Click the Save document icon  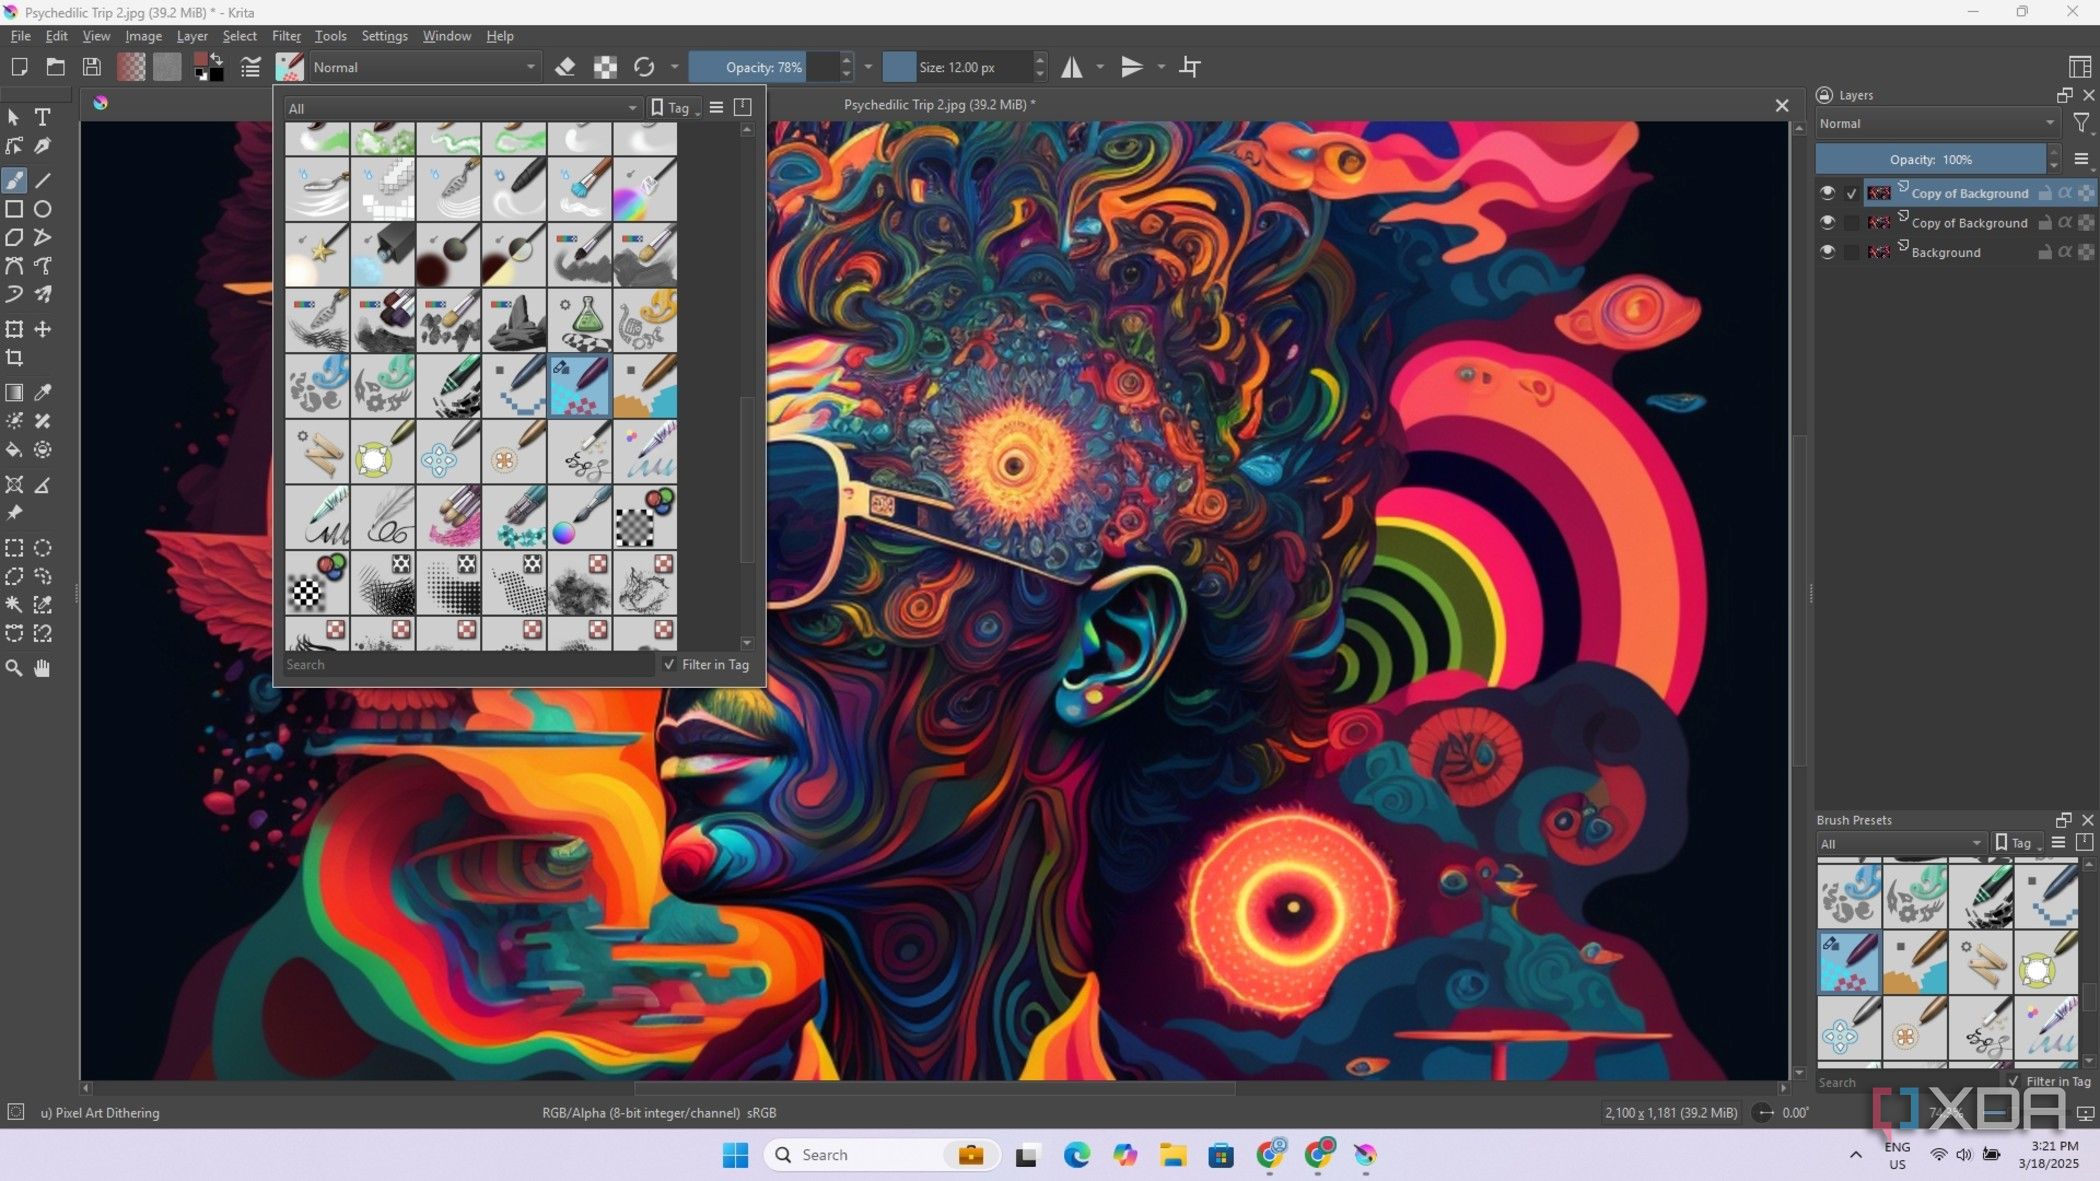point(91,67)
